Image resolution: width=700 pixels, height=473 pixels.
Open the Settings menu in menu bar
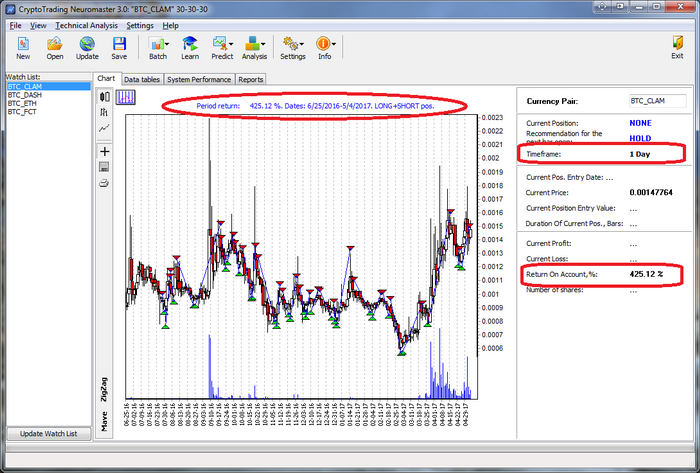point(140,25)
